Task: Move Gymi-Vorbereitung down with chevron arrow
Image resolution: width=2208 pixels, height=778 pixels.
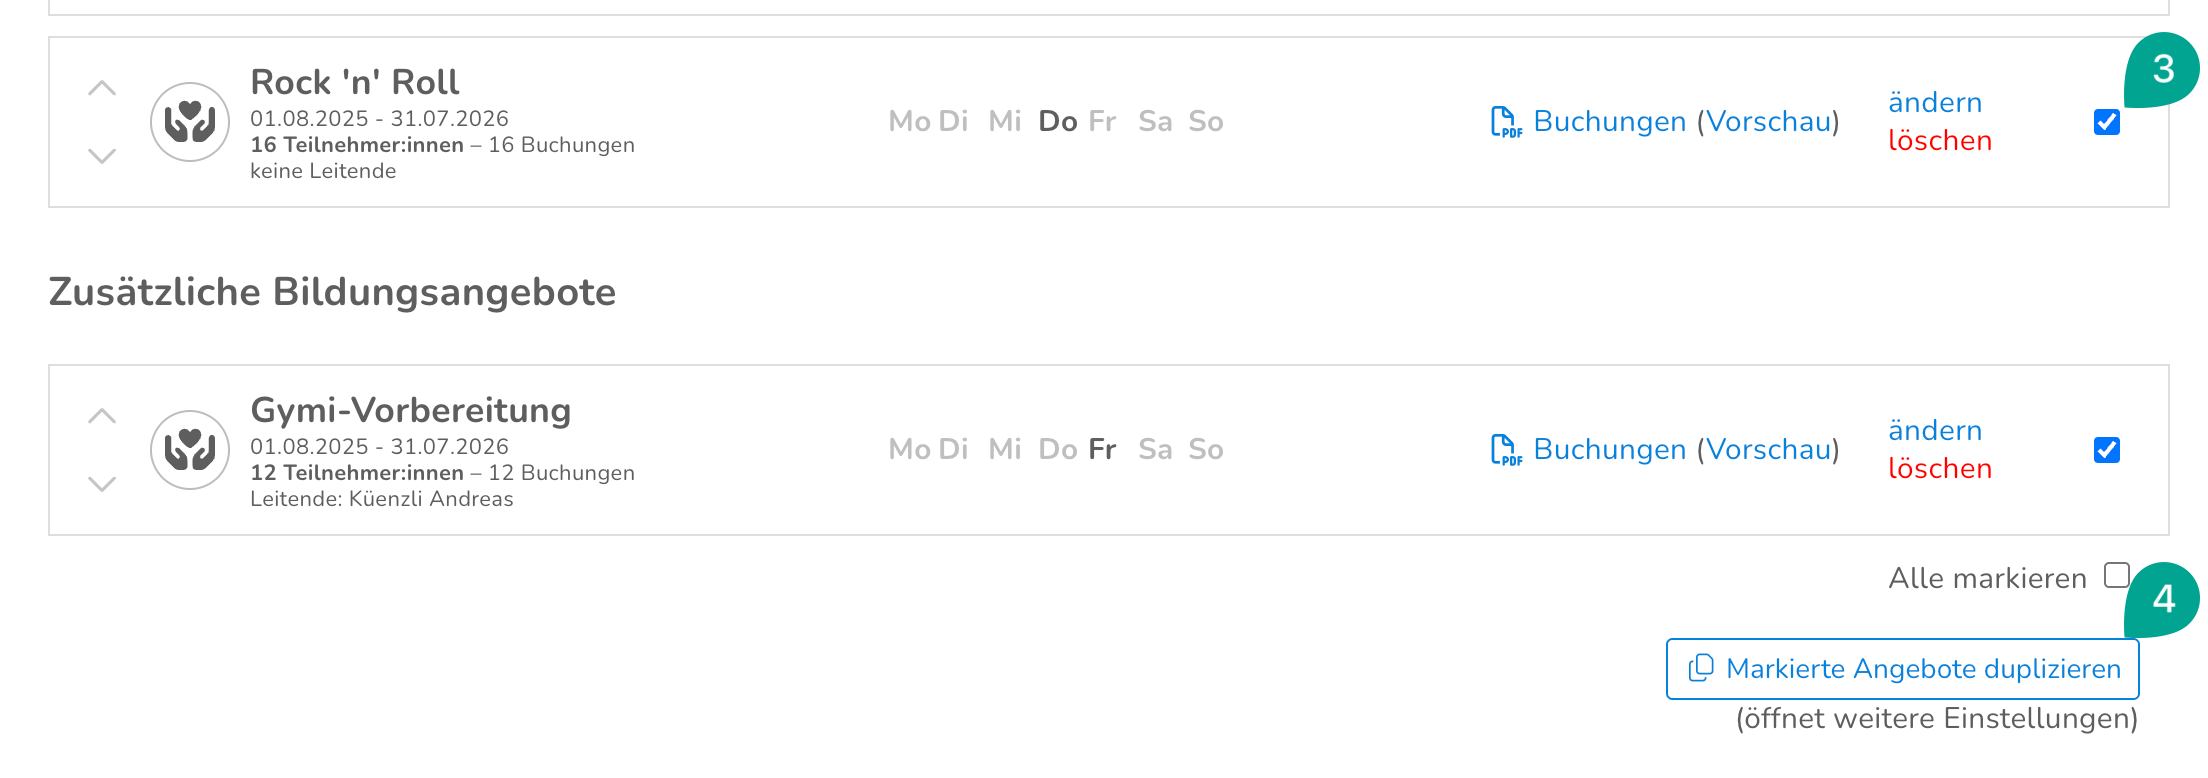Action: 102,484
